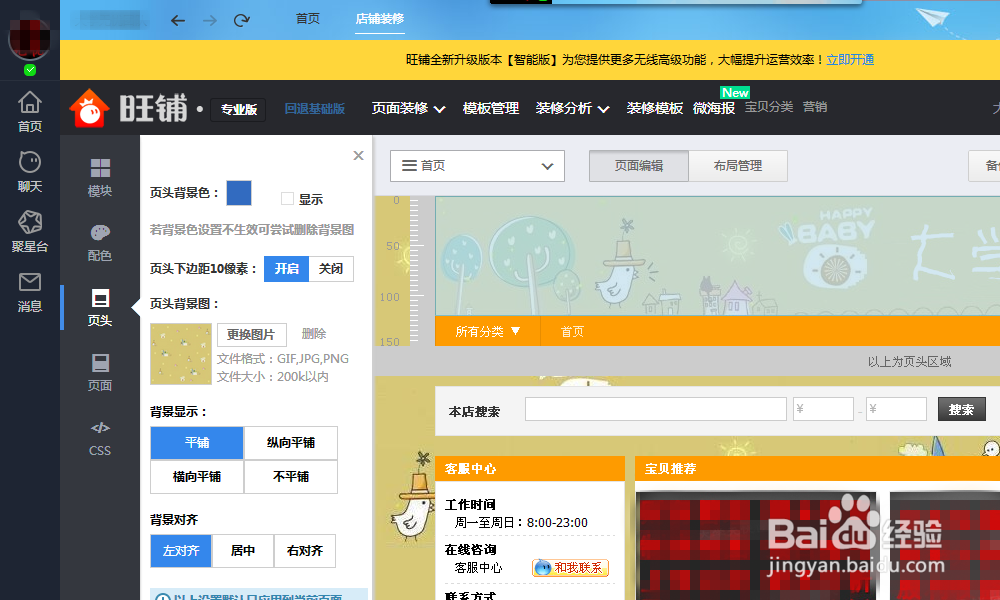The height and width of the screenshot is (600, 1000).
Task: Click the header background image thumbnail
Action: 180,354
